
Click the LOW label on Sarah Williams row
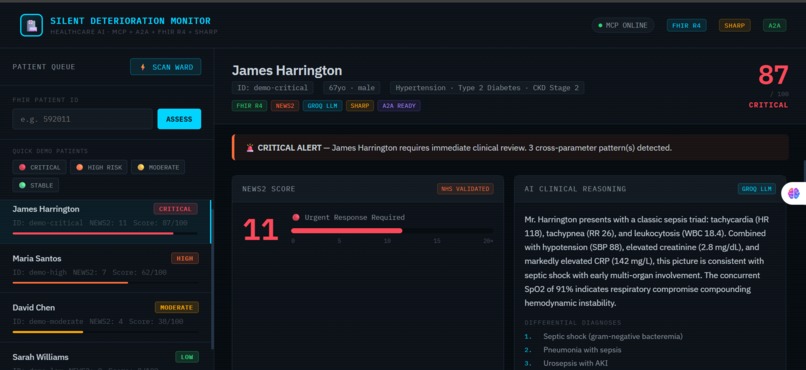187,357
